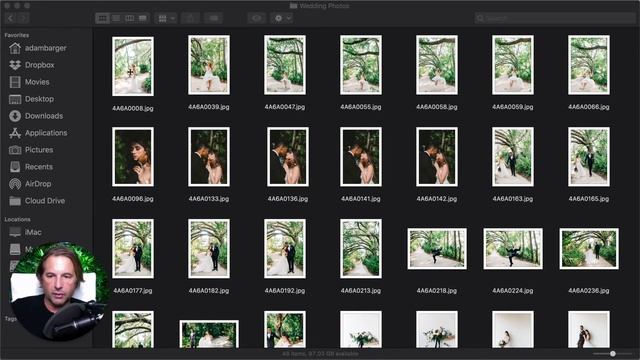Image resolution: width=640 pixels, height=360 pixels.
Task: Open Applications in the sidebar
Action: [x=38, y=133]
